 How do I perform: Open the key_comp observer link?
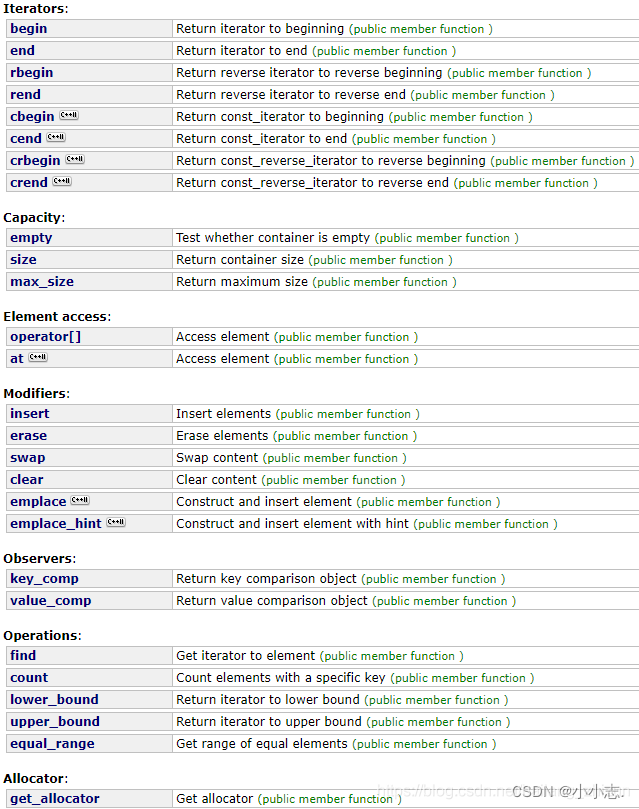tap(44, 578)
